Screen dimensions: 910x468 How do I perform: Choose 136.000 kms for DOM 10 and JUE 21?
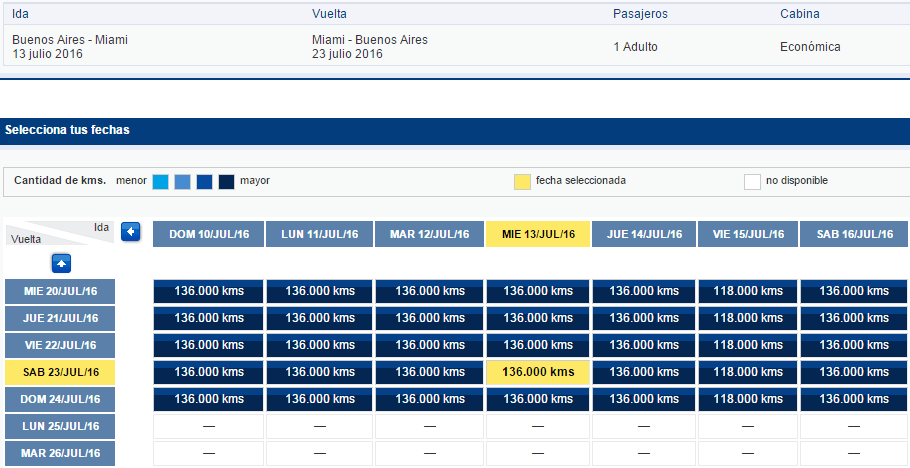[208, 318]
